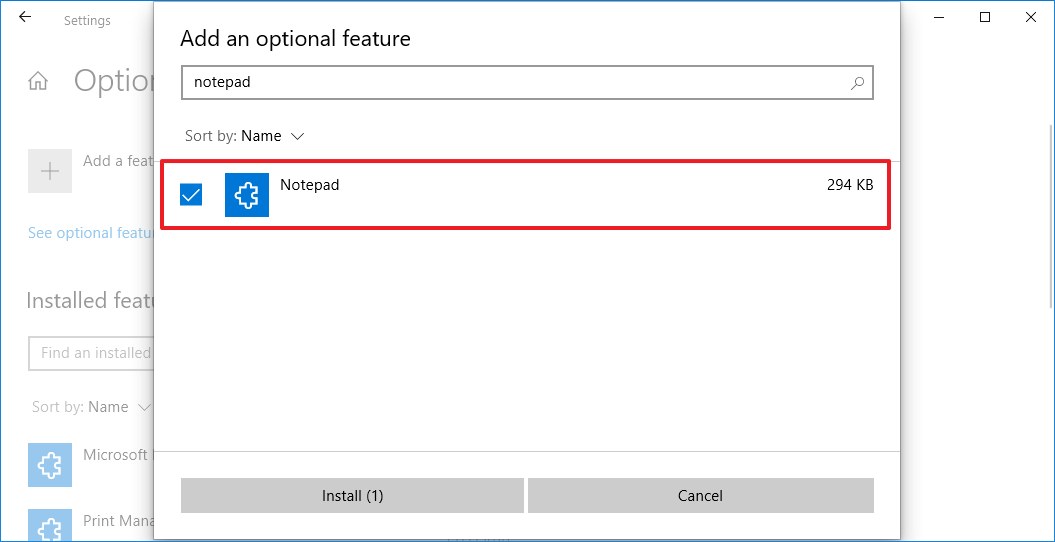Select the Print Management installed feature entry
1055x542 pixels.
(x=90, y=525)
